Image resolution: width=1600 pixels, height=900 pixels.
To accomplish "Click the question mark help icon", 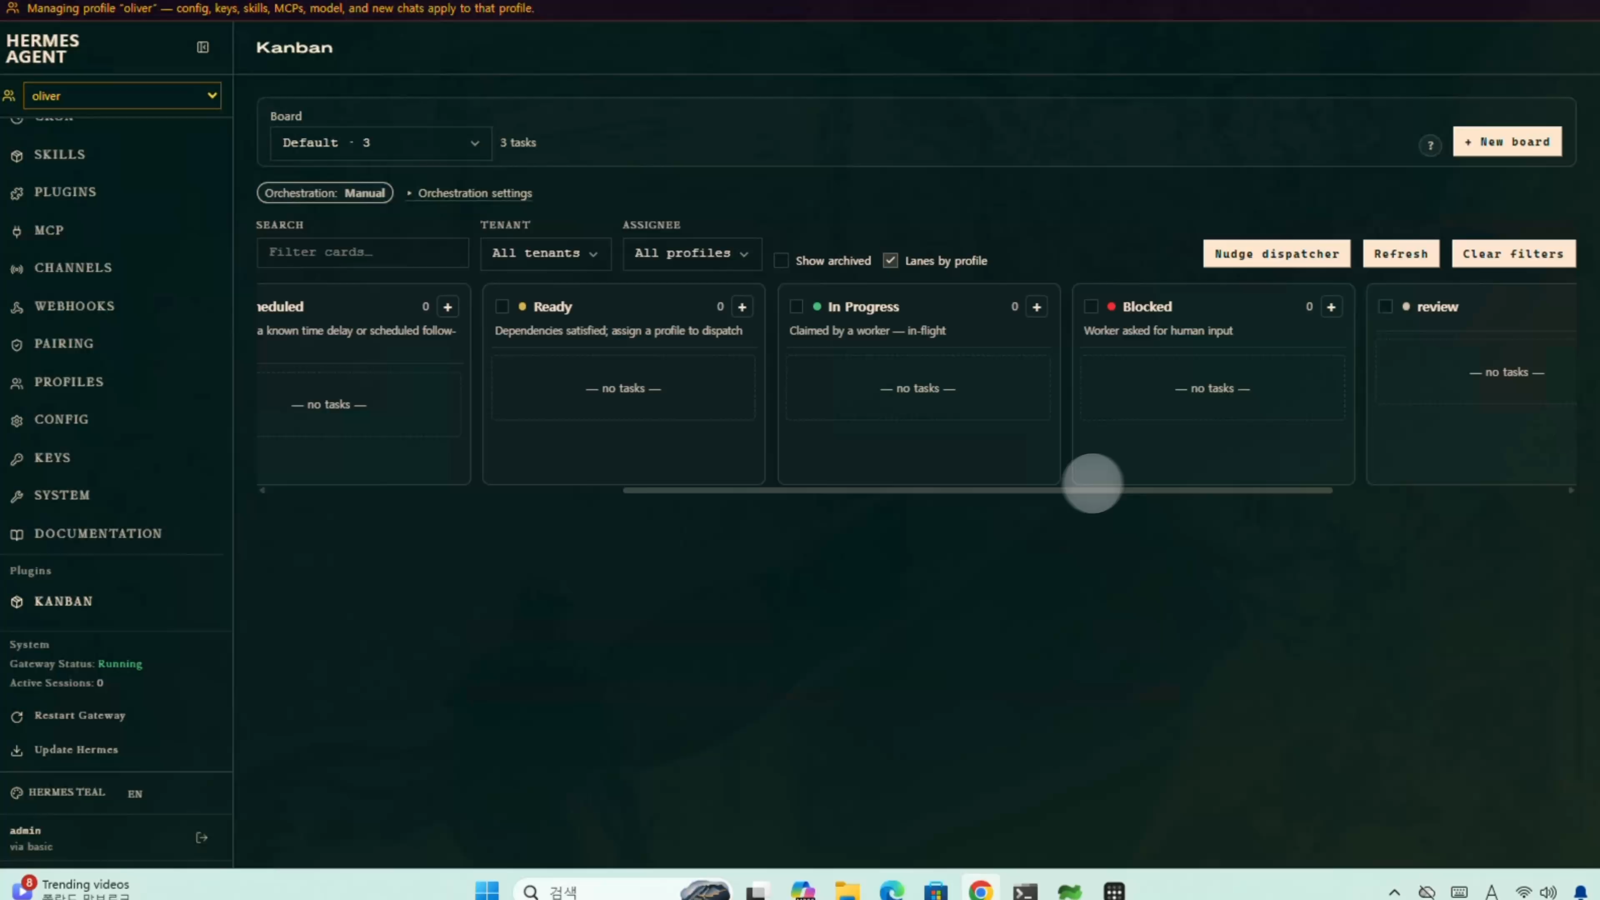I will [1430, 145].
